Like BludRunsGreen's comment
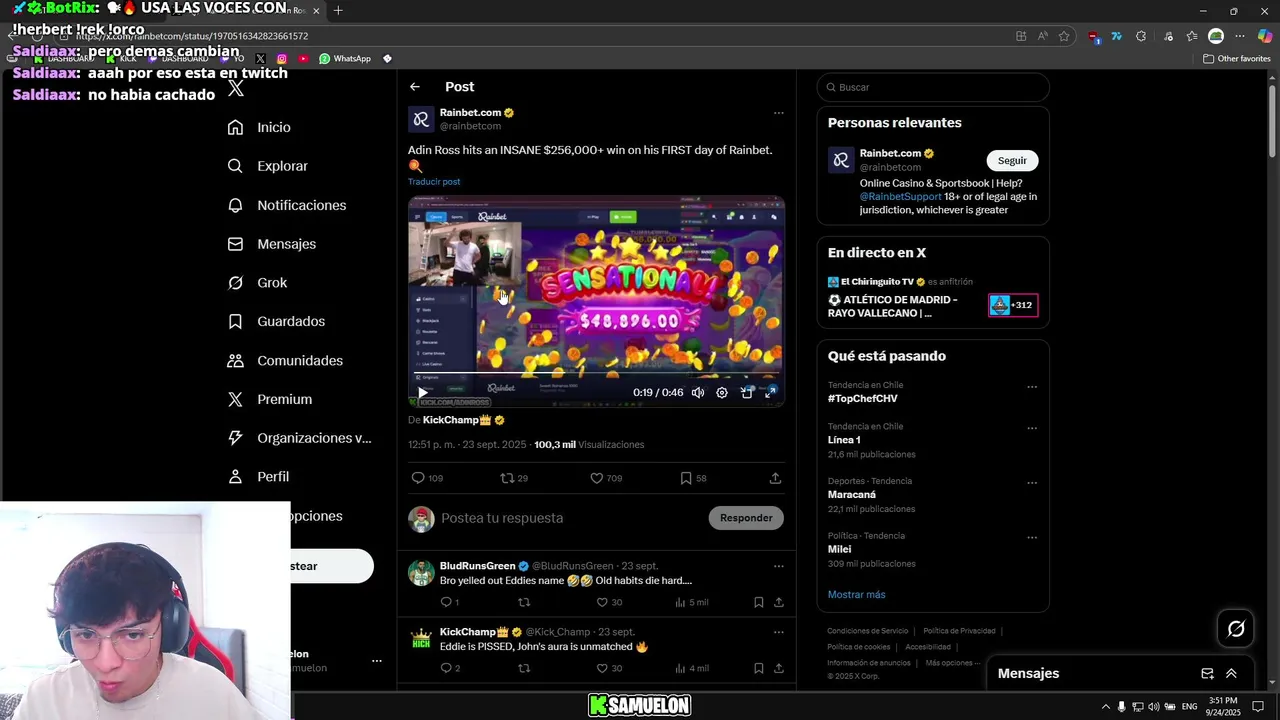This screenshot has width=1280, height=720. (x=609, y=602)
